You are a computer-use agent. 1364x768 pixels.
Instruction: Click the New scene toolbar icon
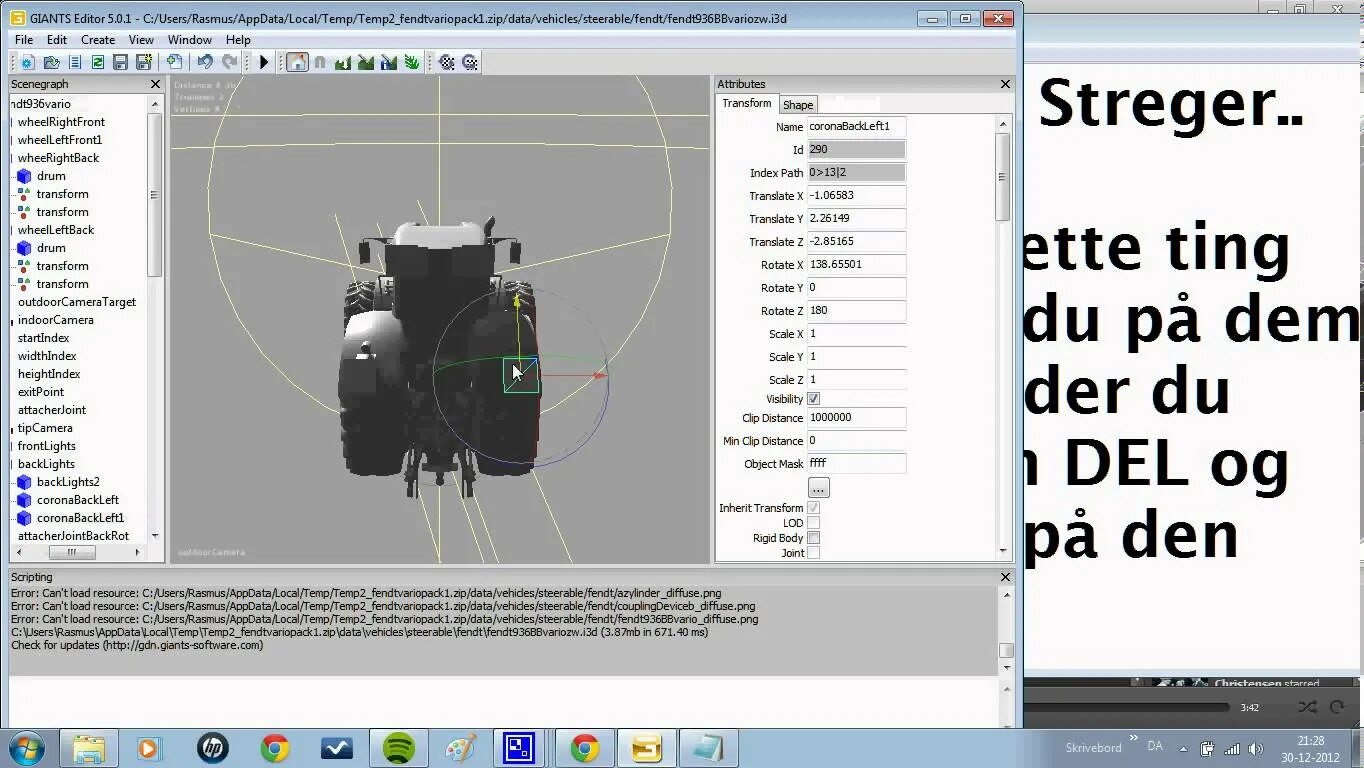[28, 62]
